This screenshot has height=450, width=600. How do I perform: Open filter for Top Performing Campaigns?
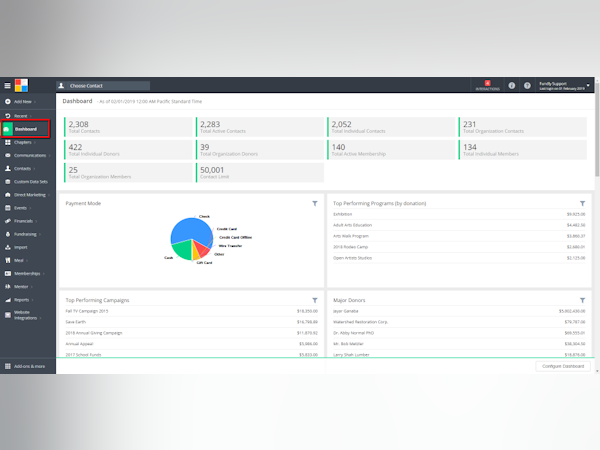click(x=315, y=300)
